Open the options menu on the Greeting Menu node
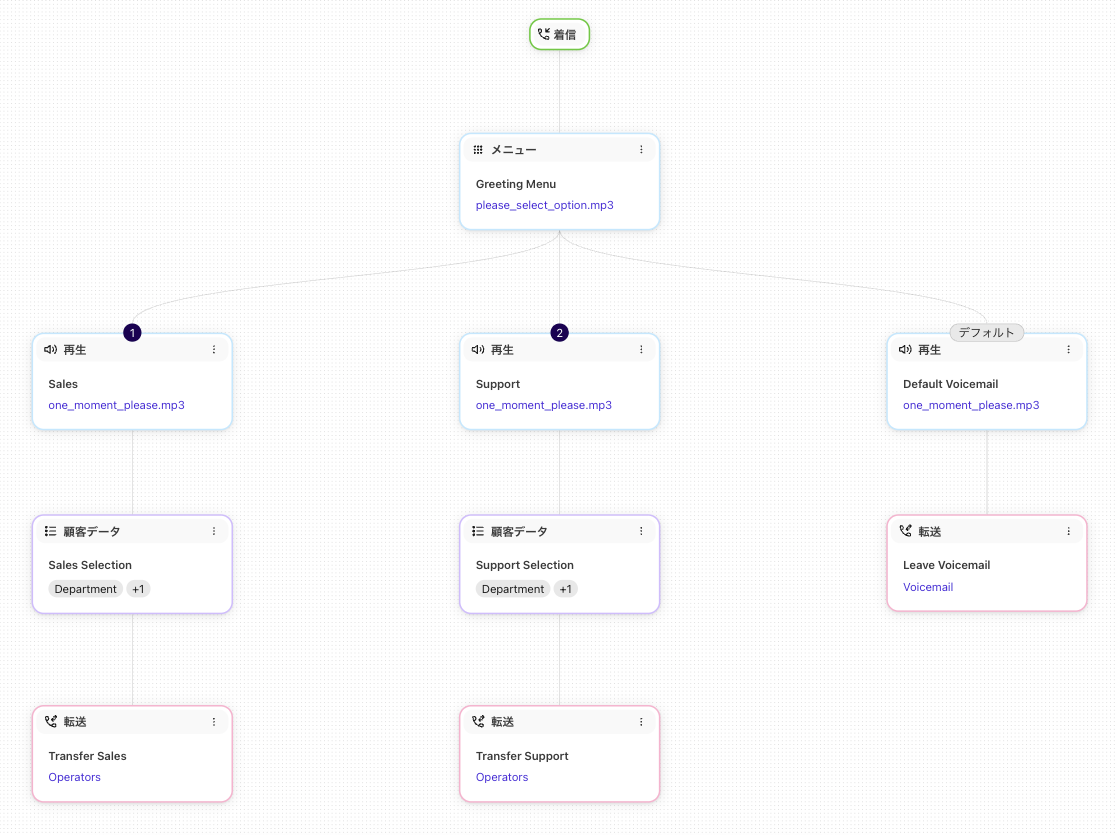Image resolution: width=1117 pixels, height=835 pixels. [641, 149]
